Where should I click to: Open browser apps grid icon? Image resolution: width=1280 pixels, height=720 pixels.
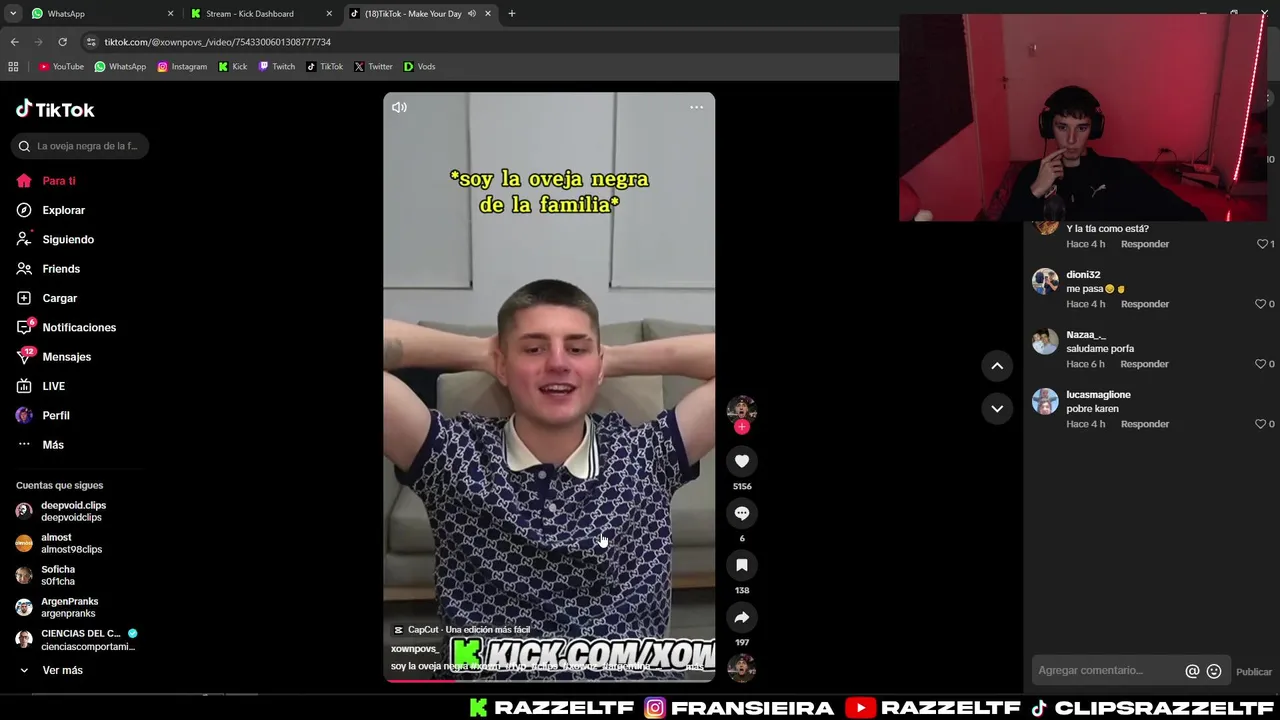pos(13,67)
